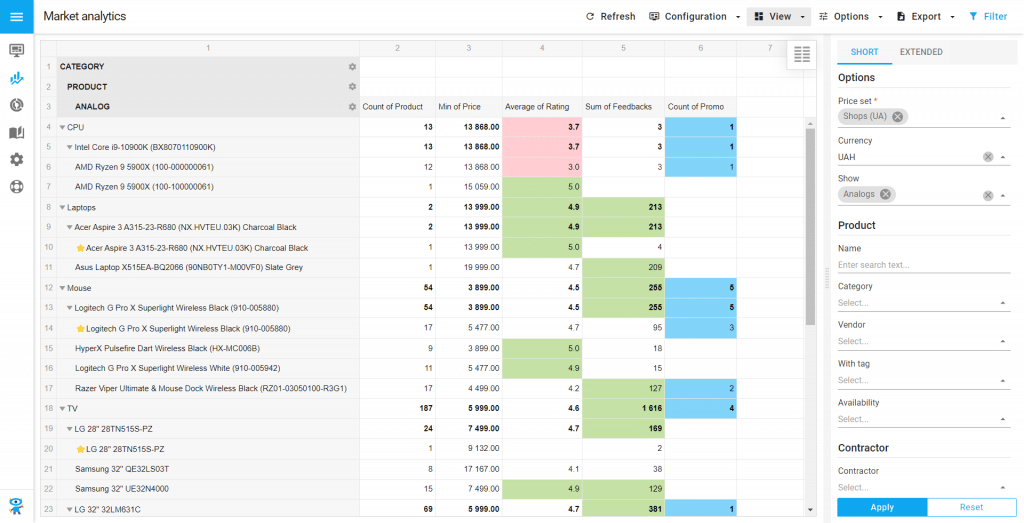This screenshot has width=1024, height=523.
Task: Remove the Shops (UA) price set chip
Action: point(898,117)
